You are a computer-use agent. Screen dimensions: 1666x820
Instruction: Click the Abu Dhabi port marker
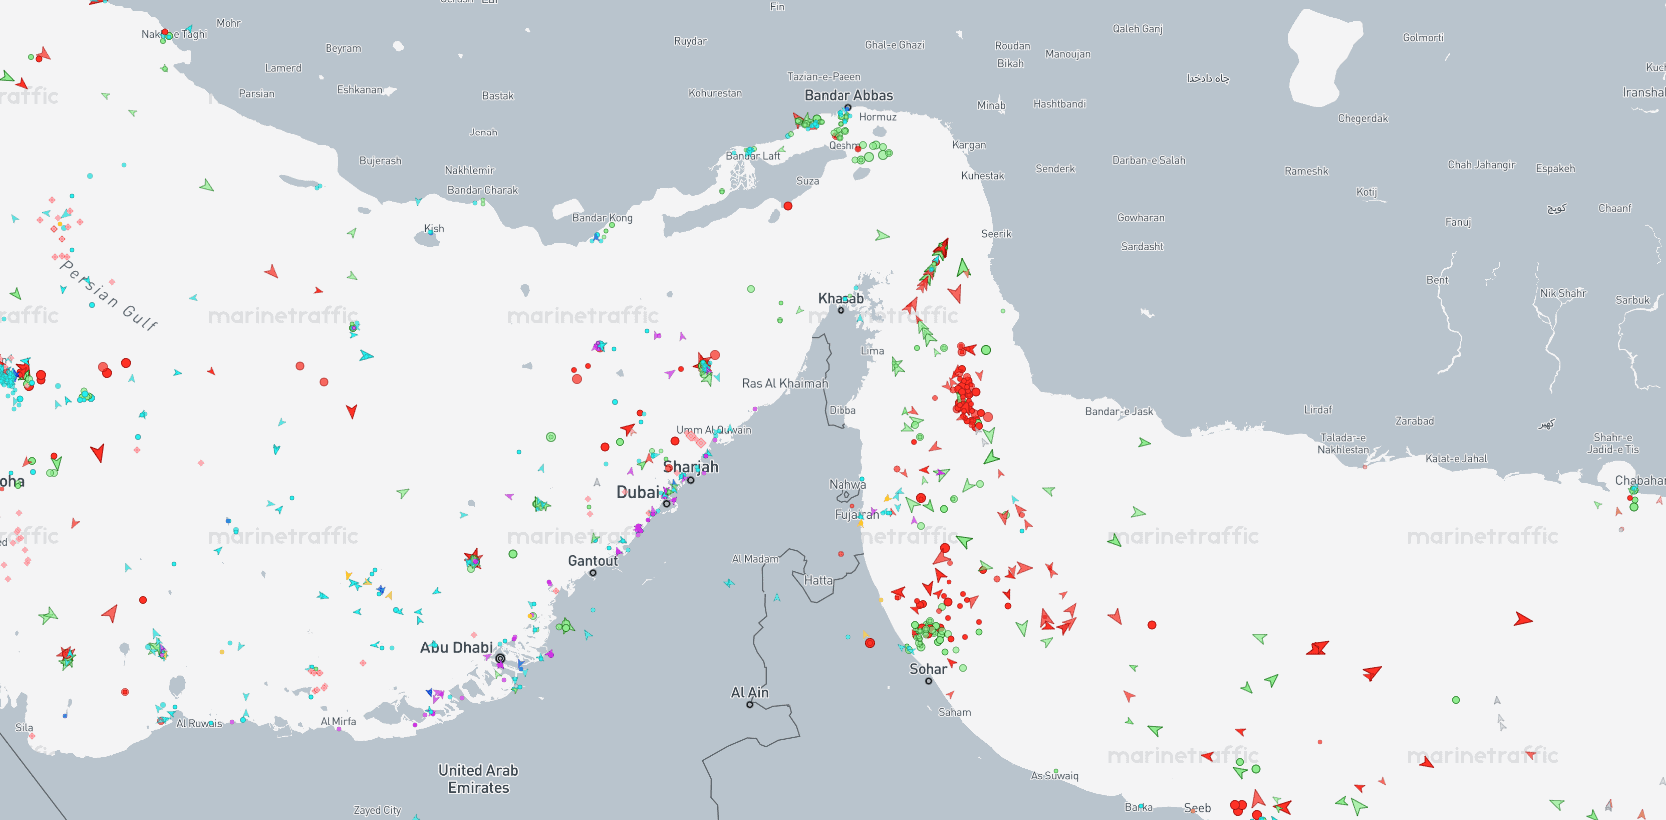click(500, 658)
